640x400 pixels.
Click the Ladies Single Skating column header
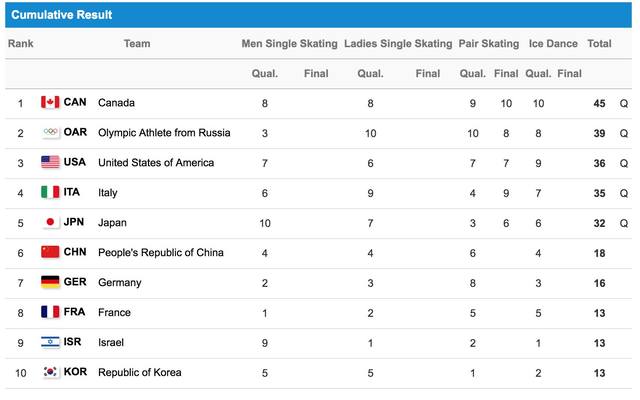pos(398,43)
